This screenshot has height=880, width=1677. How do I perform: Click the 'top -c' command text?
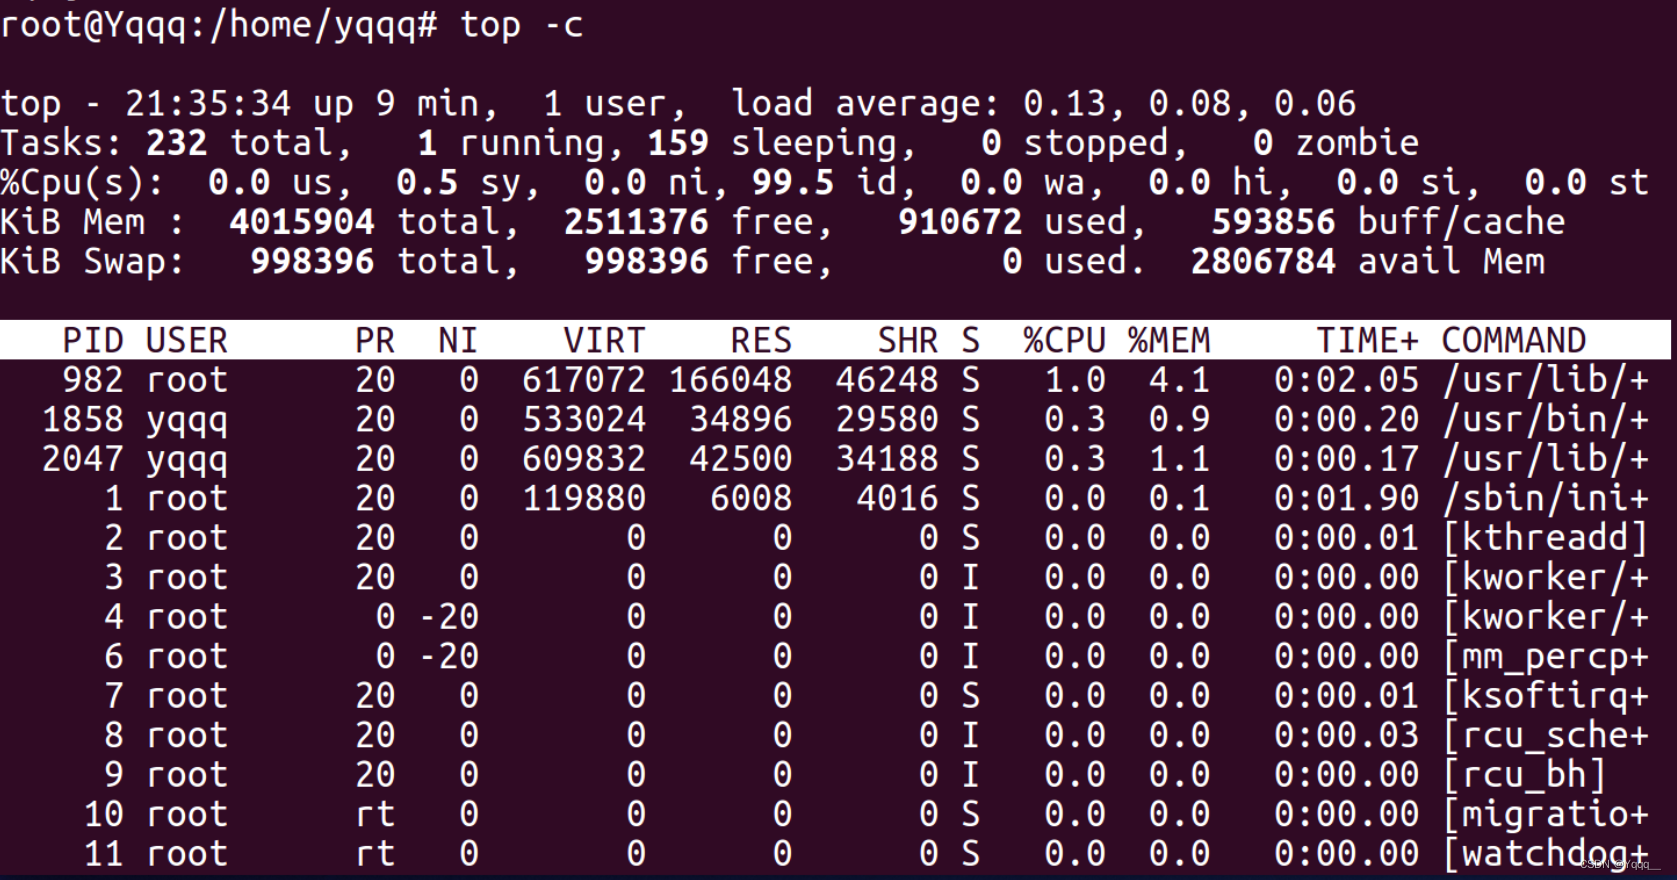coord(521,25)
